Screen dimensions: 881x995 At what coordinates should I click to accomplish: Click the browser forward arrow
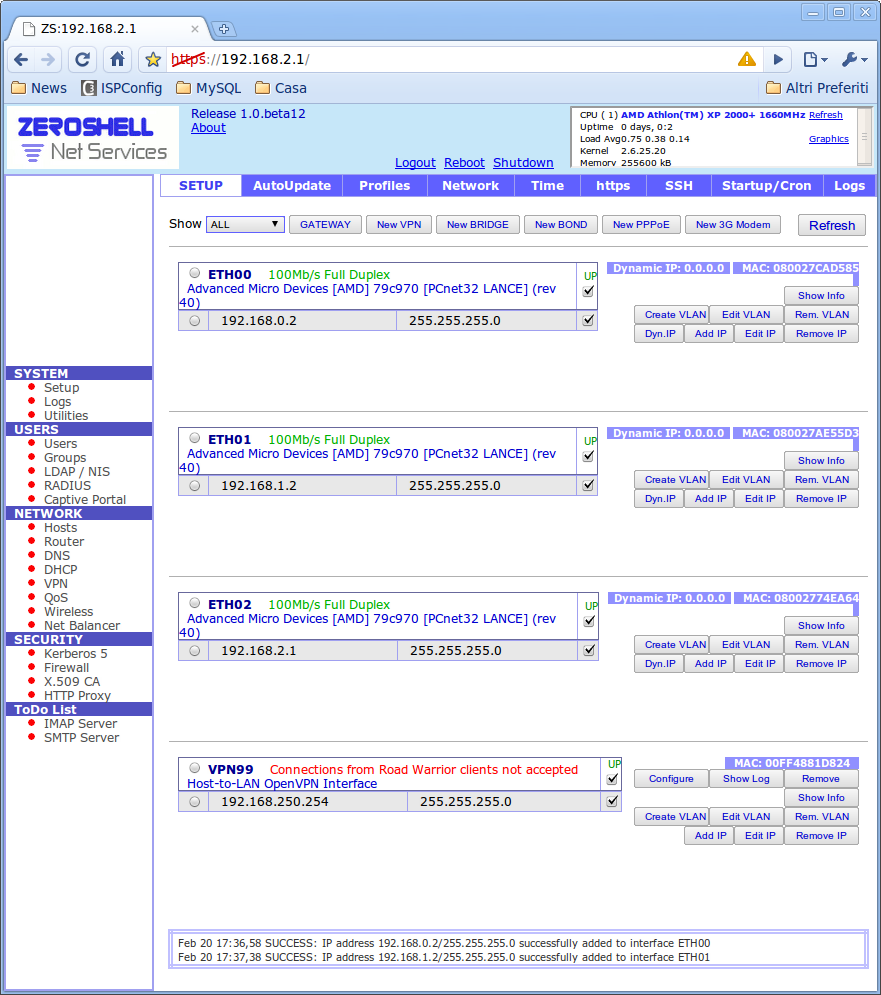pos(48,60)
